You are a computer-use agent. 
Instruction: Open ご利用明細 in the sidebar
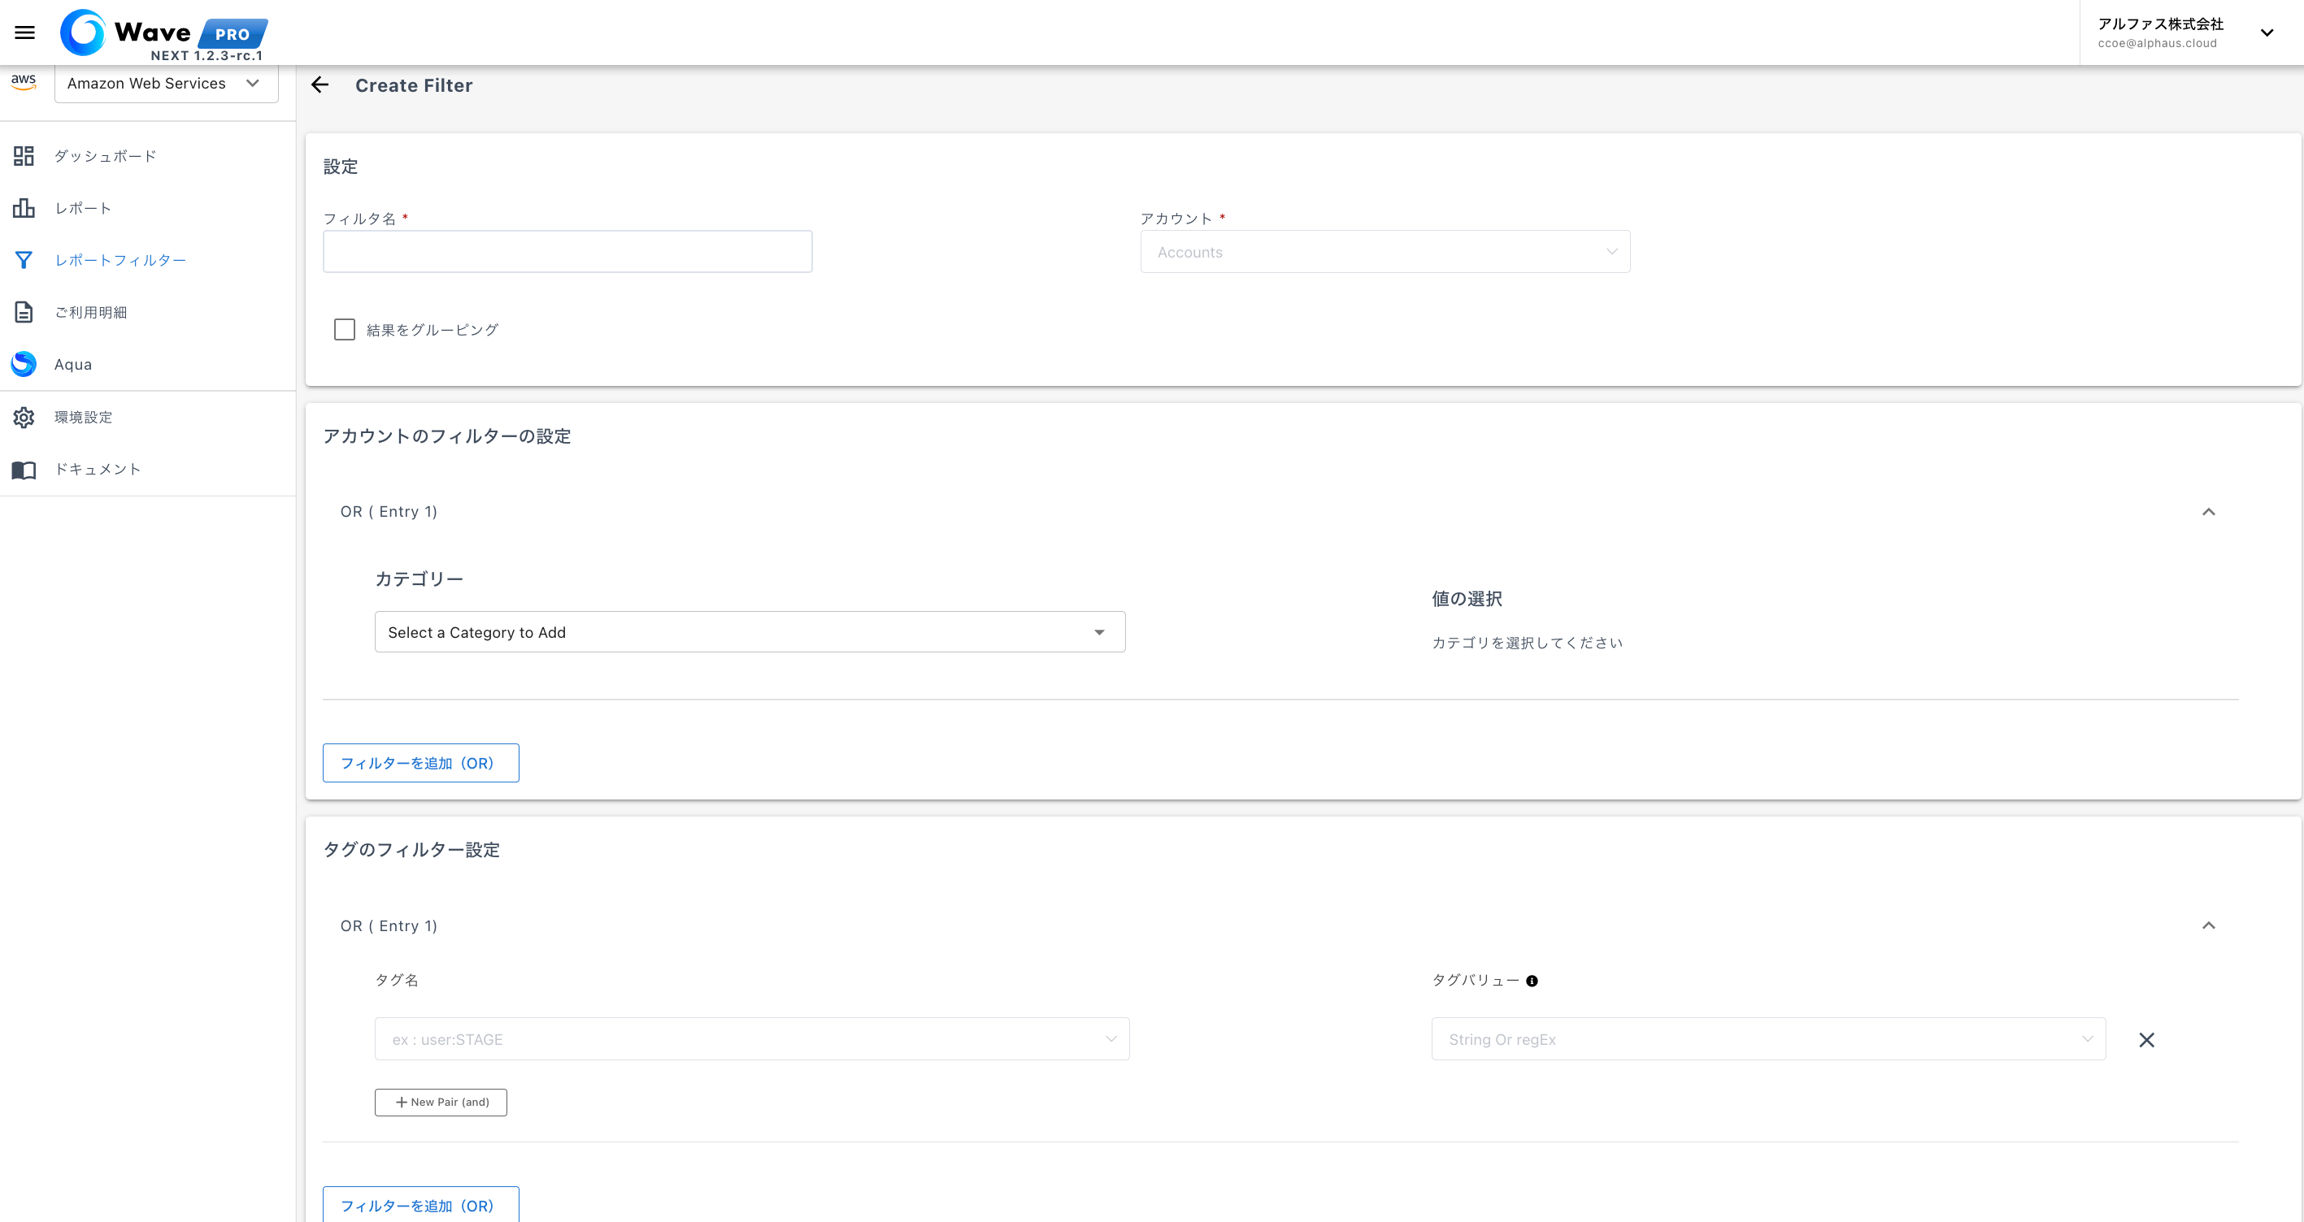[90, 312]
